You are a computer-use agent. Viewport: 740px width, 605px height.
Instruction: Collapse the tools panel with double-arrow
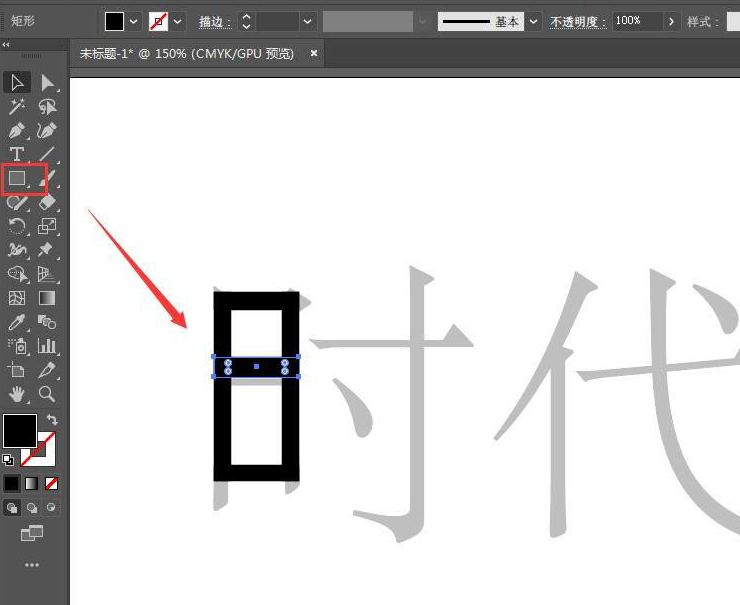click(x=6, y=44)
